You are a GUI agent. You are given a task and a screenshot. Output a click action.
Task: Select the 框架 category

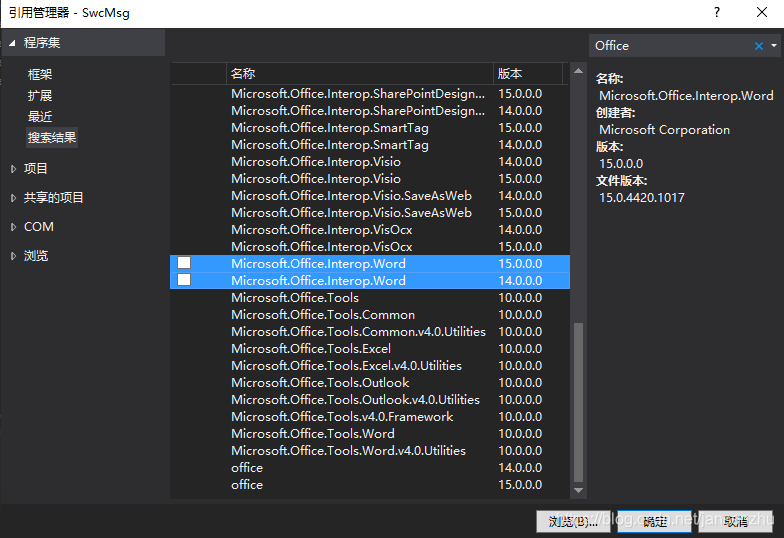[x=40, y=74]
